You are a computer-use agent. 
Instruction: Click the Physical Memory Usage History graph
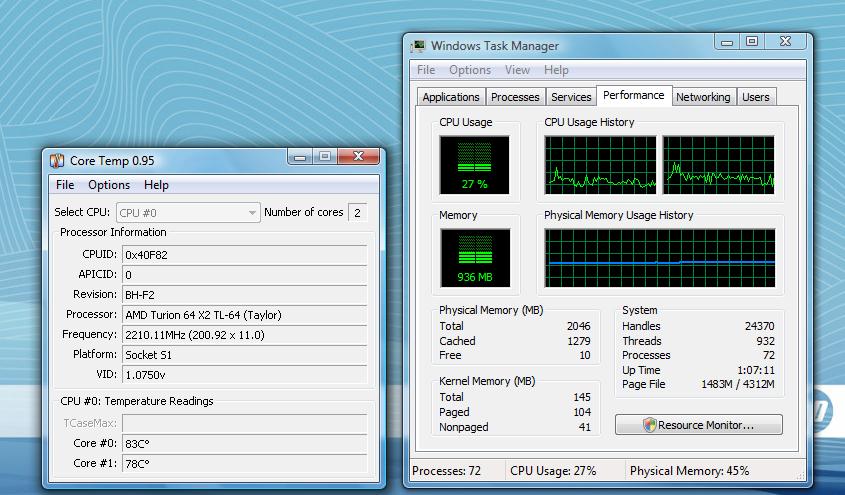660,258
